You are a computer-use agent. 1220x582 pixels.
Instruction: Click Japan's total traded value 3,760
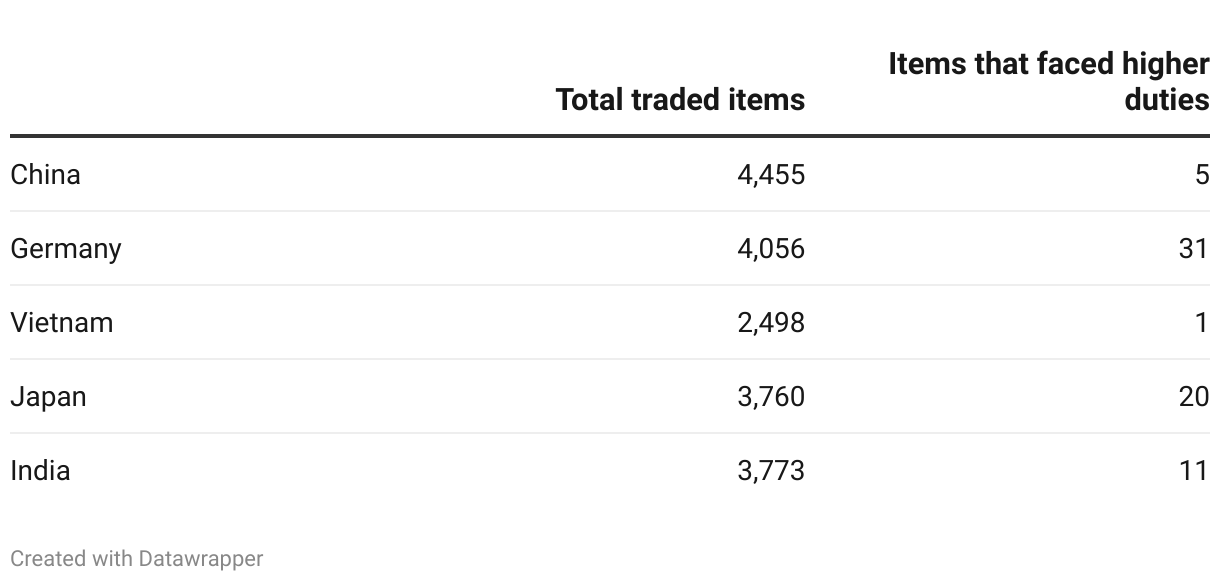tap(771, 397)
